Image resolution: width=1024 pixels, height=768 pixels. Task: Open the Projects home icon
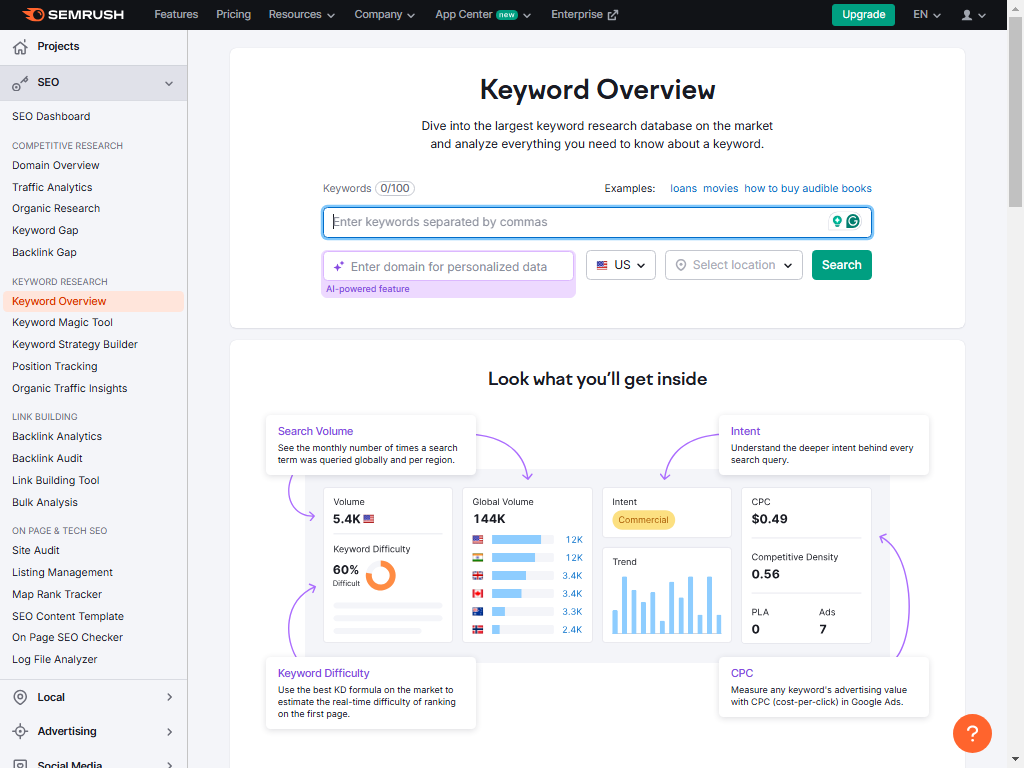point(20,46)
